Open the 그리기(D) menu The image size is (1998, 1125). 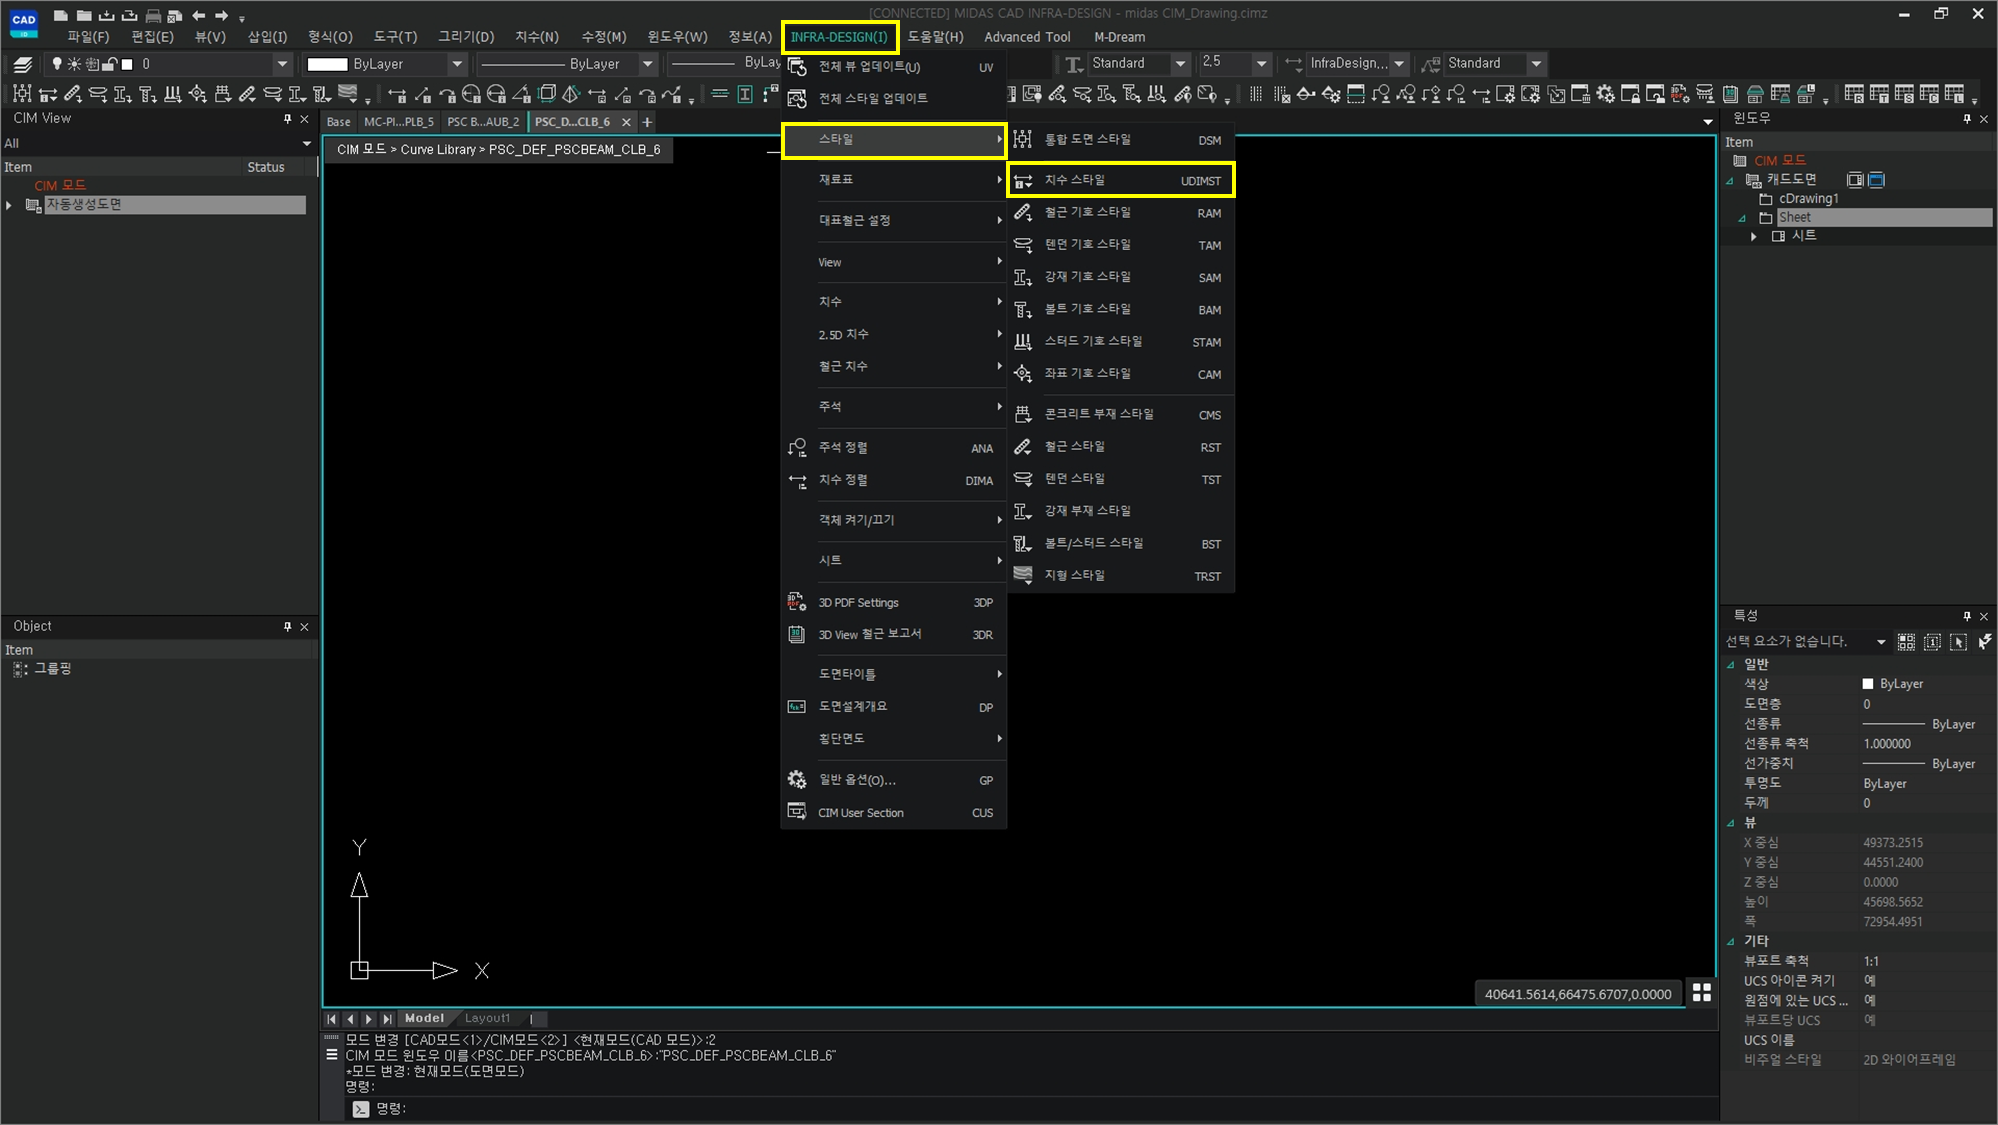point(466,37)
